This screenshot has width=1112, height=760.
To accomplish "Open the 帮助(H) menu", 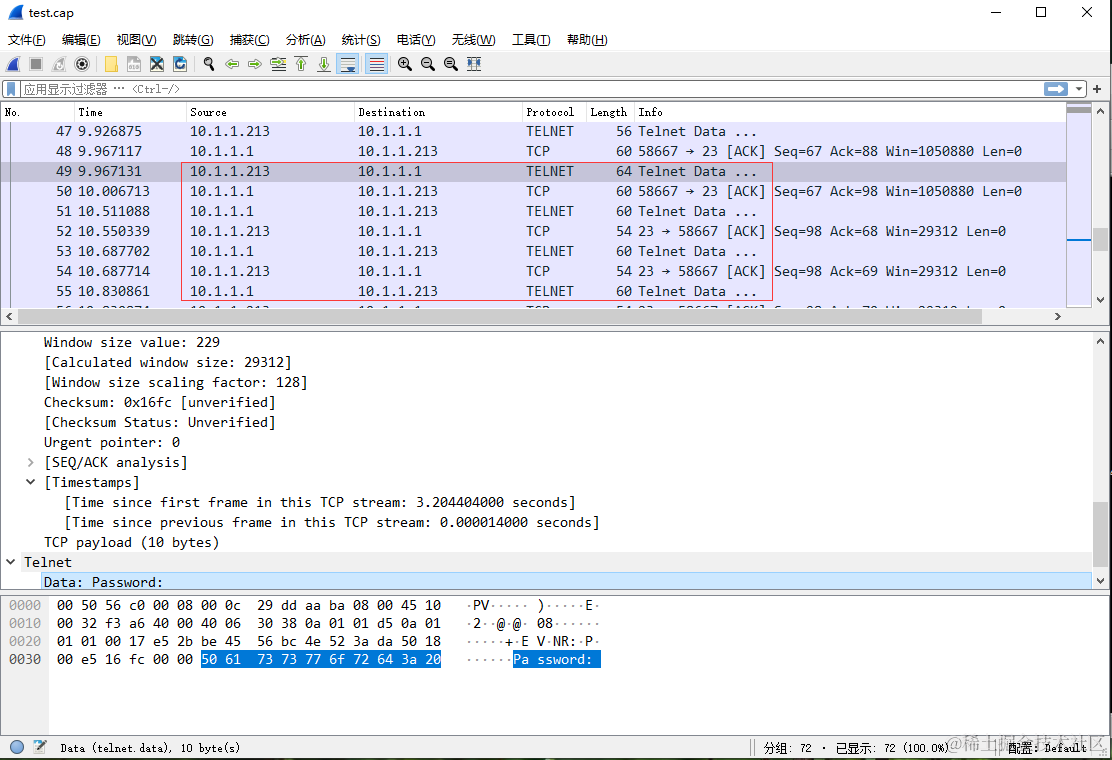I will tap(587, 40).
